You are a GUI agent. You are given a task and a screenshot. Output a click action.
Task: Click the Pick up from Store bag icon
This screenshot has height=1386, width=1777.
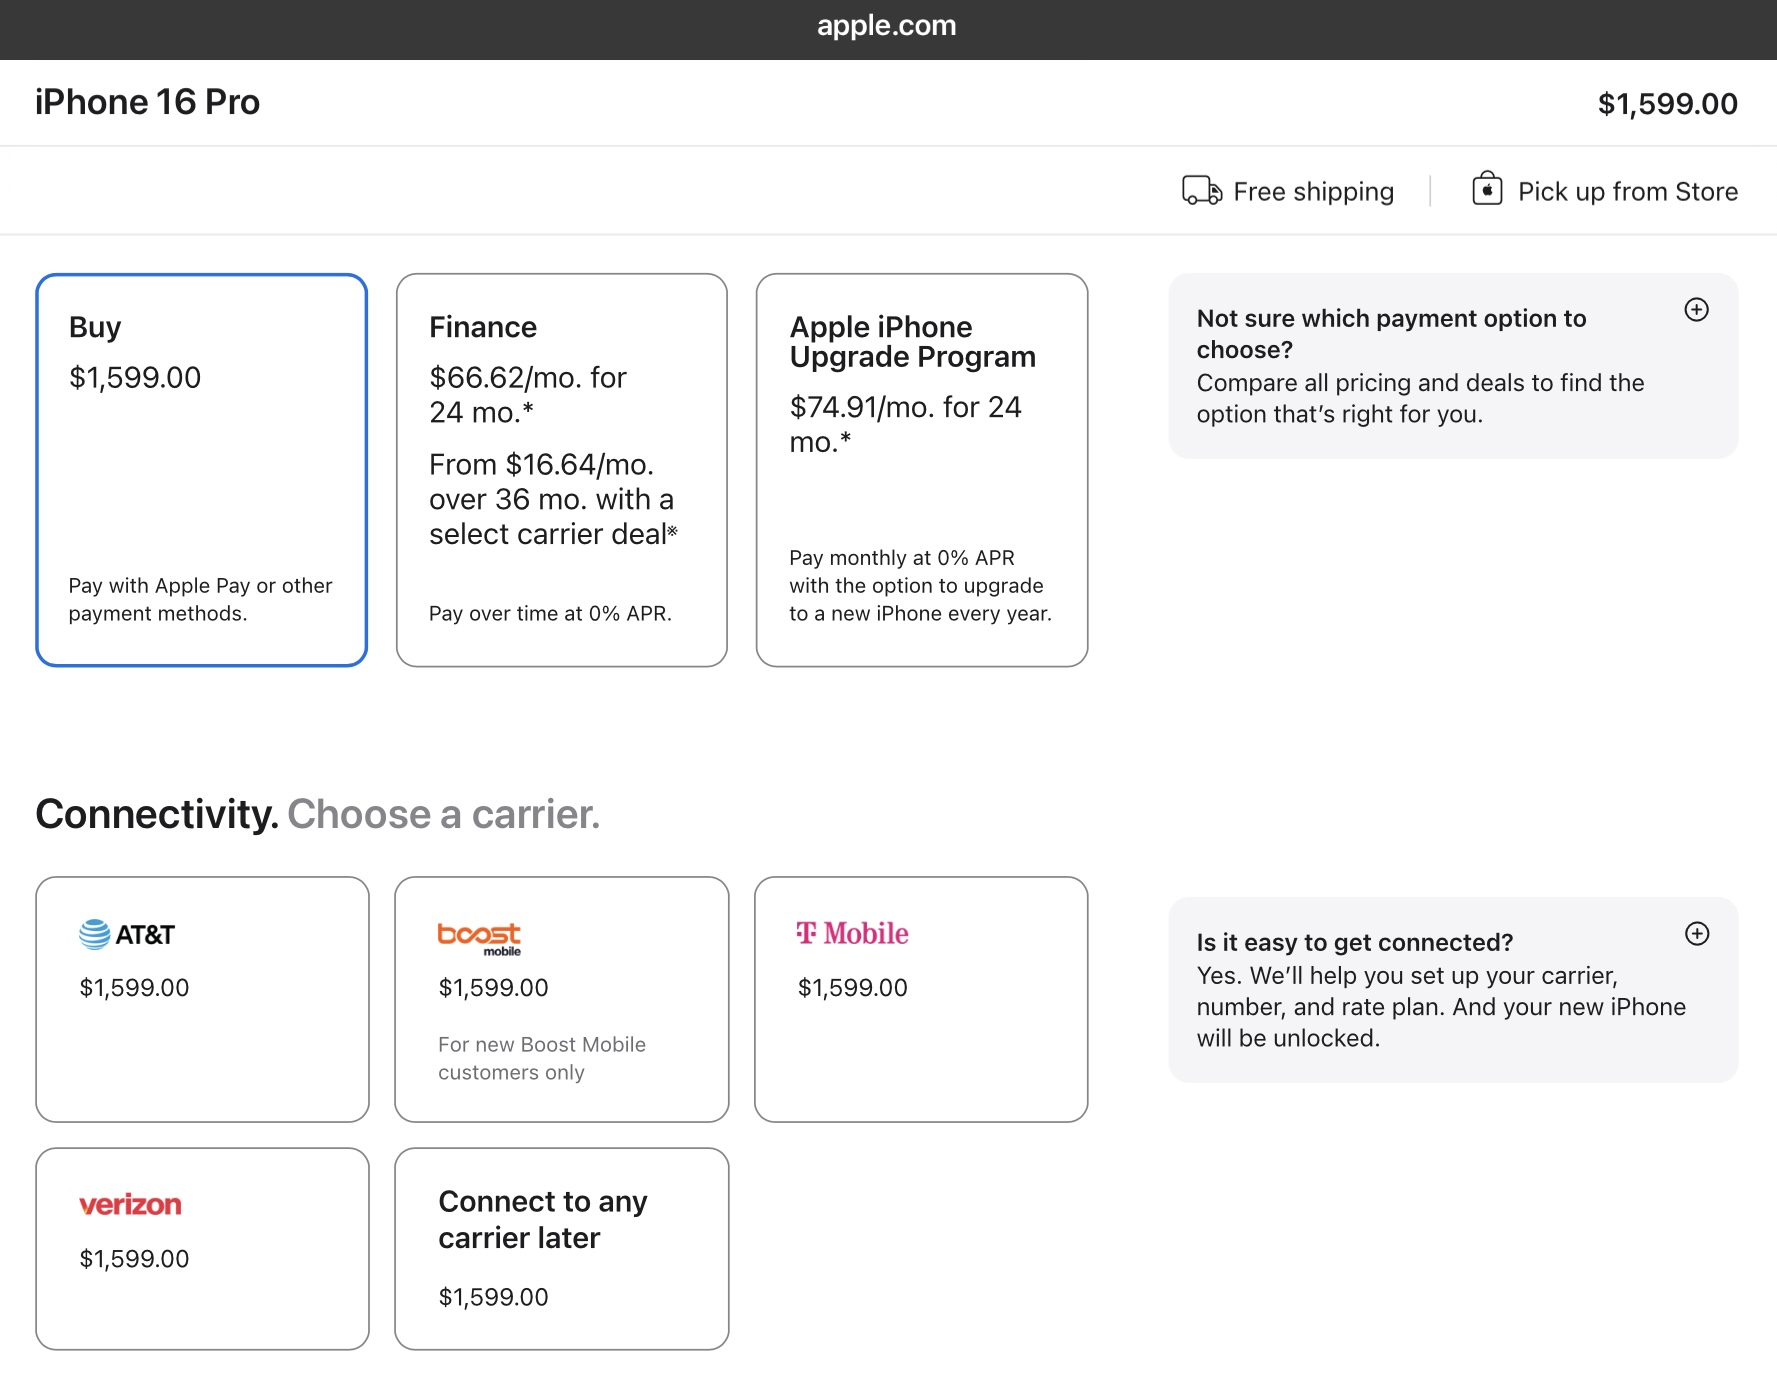(1487, 189)
